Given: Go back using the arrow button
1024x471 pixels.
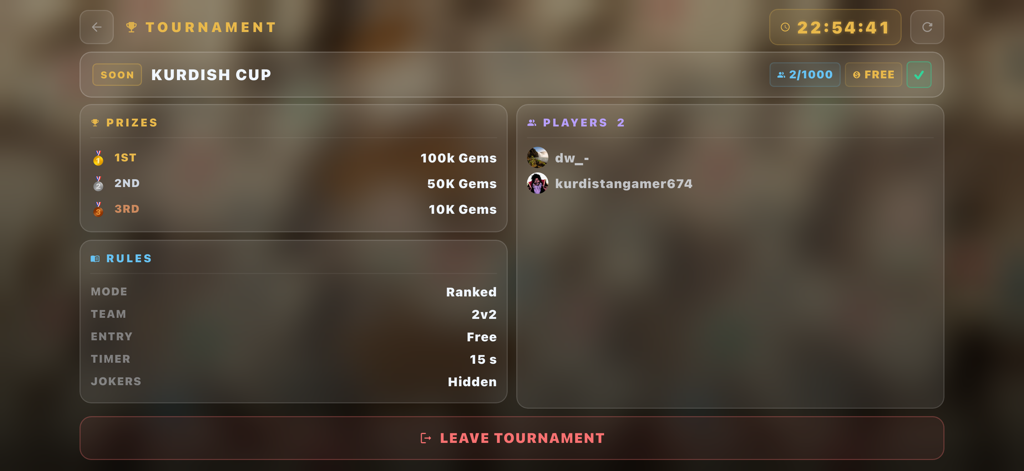Looking at the screenshot, I should click(x=97, y=27).
